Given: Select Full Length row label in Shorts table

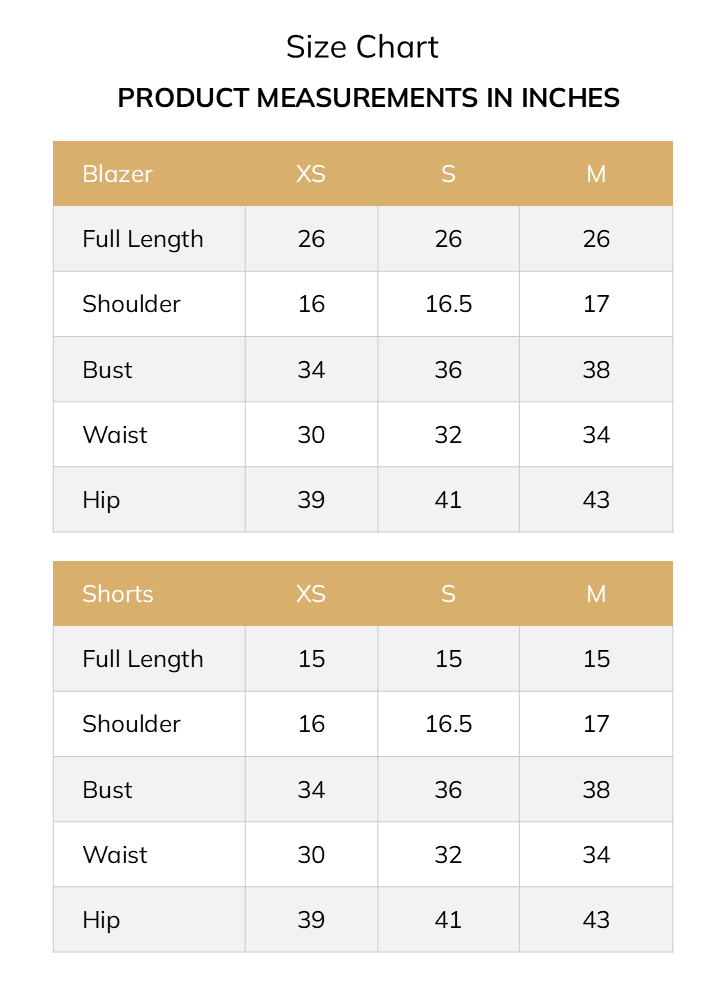Looking at the screenshot, I should pyautogui.click(x=143, y=659).
